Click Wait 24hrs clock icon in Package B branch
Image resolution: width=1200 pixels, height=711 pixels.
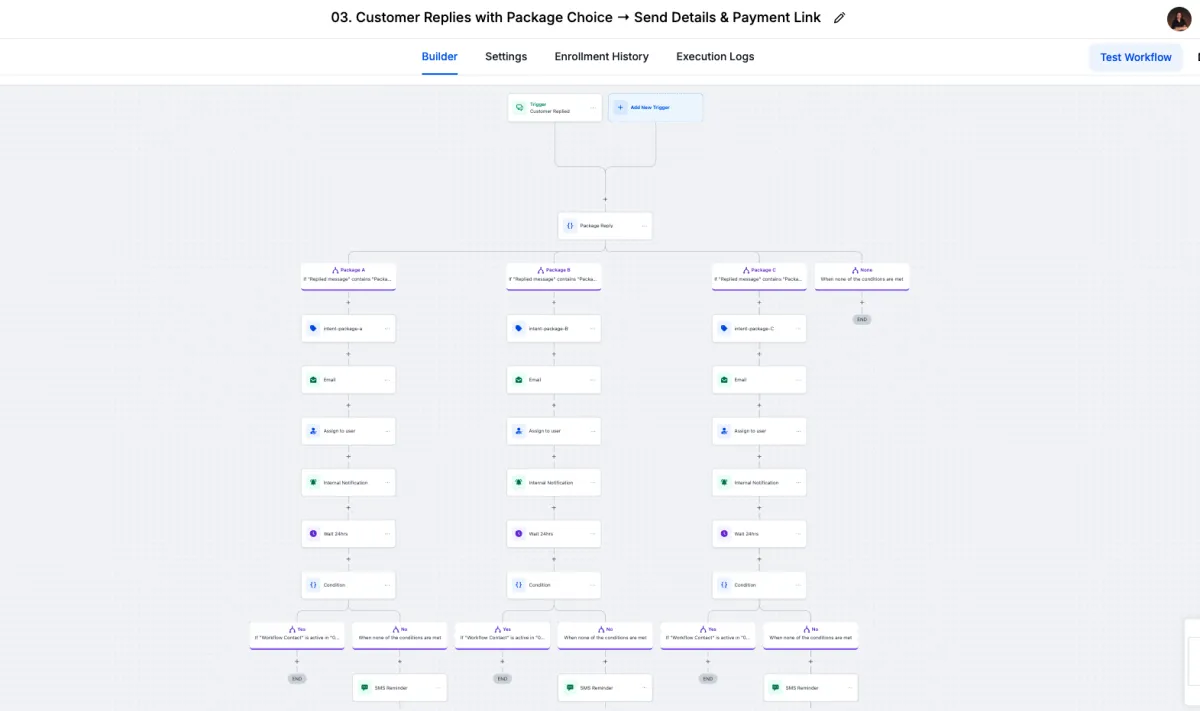click(x=519, y=534)
